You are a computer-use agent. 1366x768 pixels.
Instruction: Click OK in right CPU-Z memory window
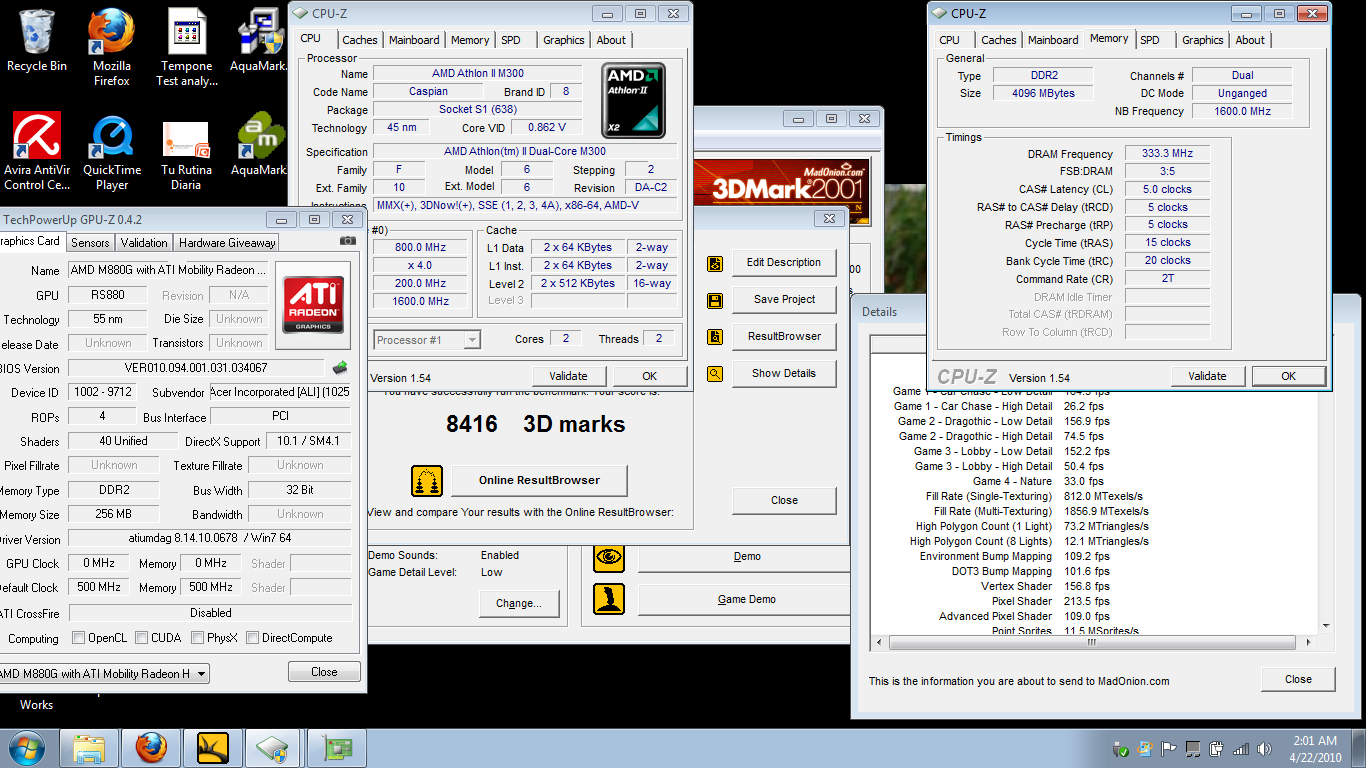pos(1288,376)
